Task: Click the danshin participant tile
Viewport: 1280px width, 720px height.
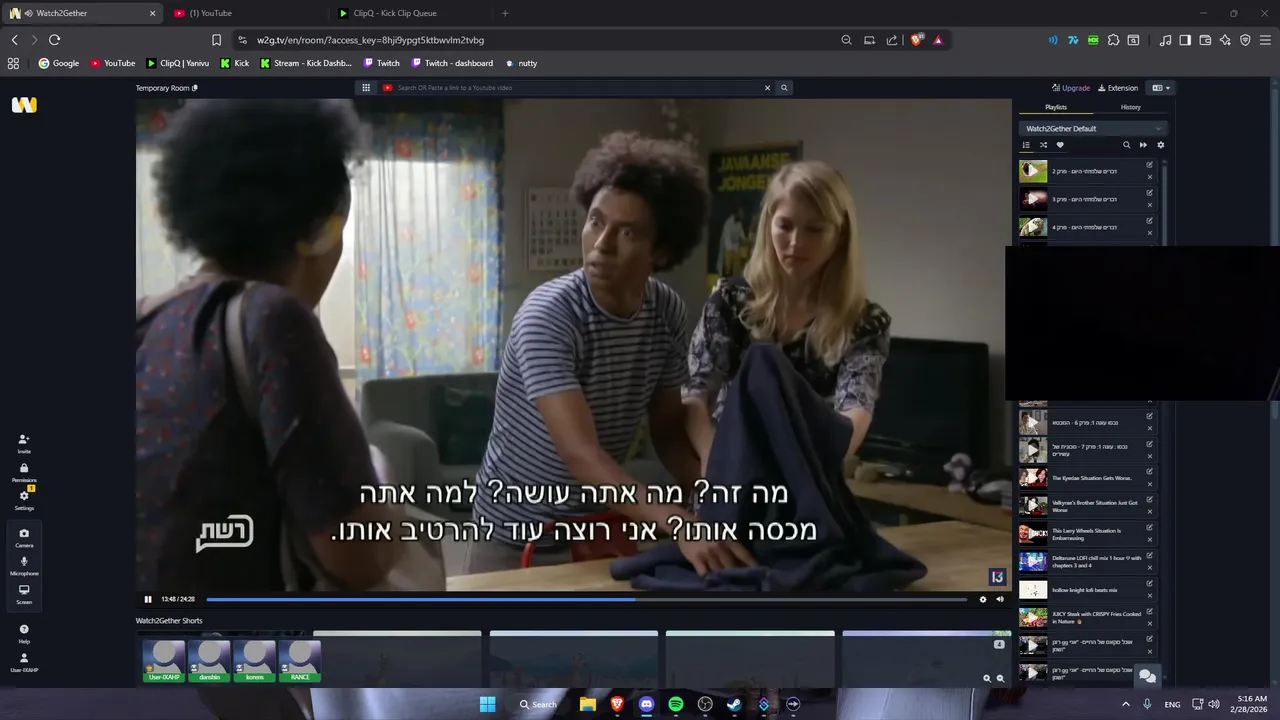Action: (209, 660)
